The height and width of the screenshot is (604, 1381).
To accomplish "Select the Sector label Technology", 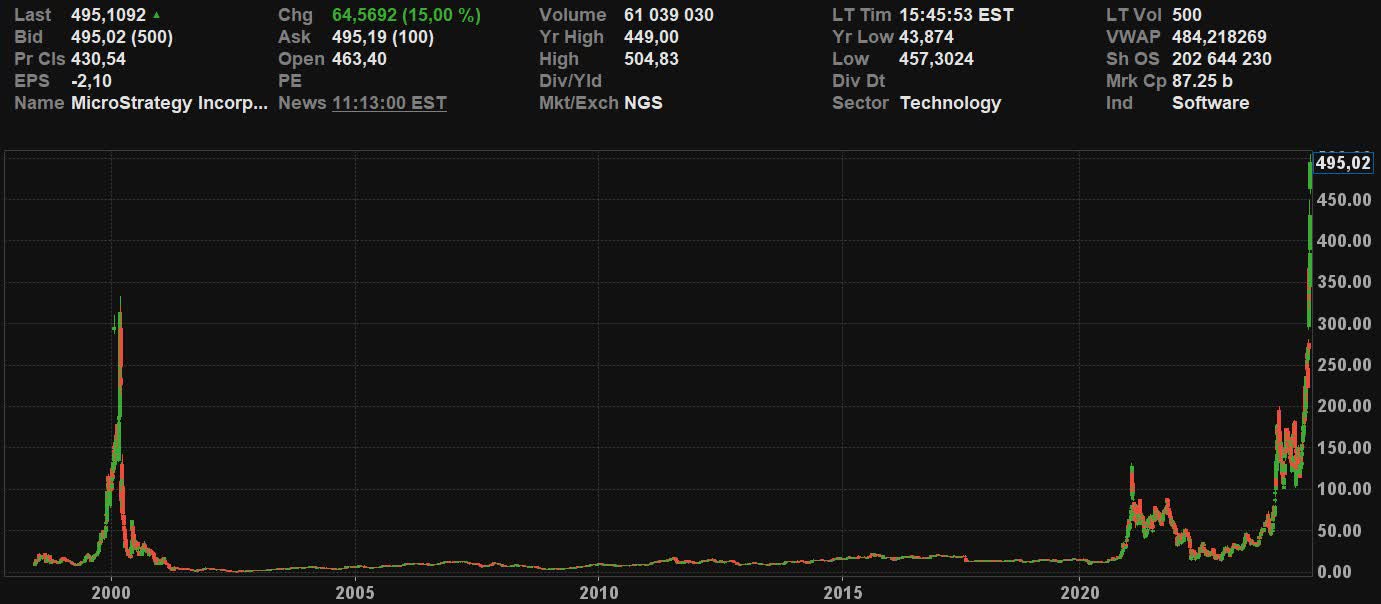I will pos(951,102).
